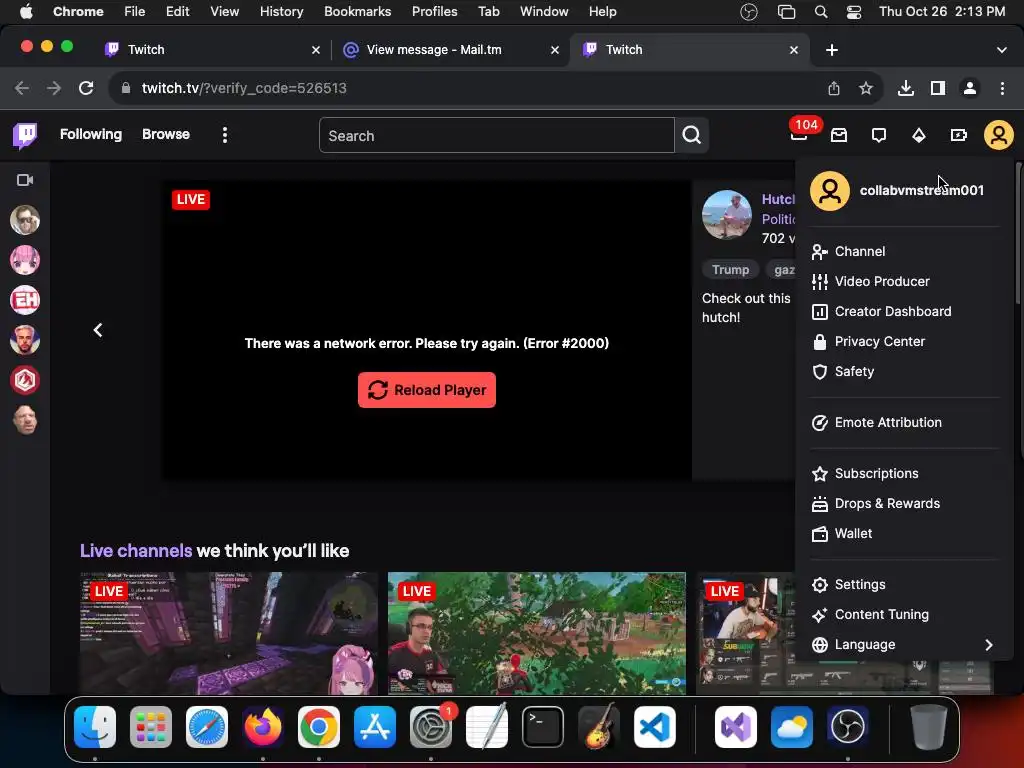Click the Live channels heading link
Image resolution: width=1024 pixels, height=768 pixels.
tap(136, 551)
